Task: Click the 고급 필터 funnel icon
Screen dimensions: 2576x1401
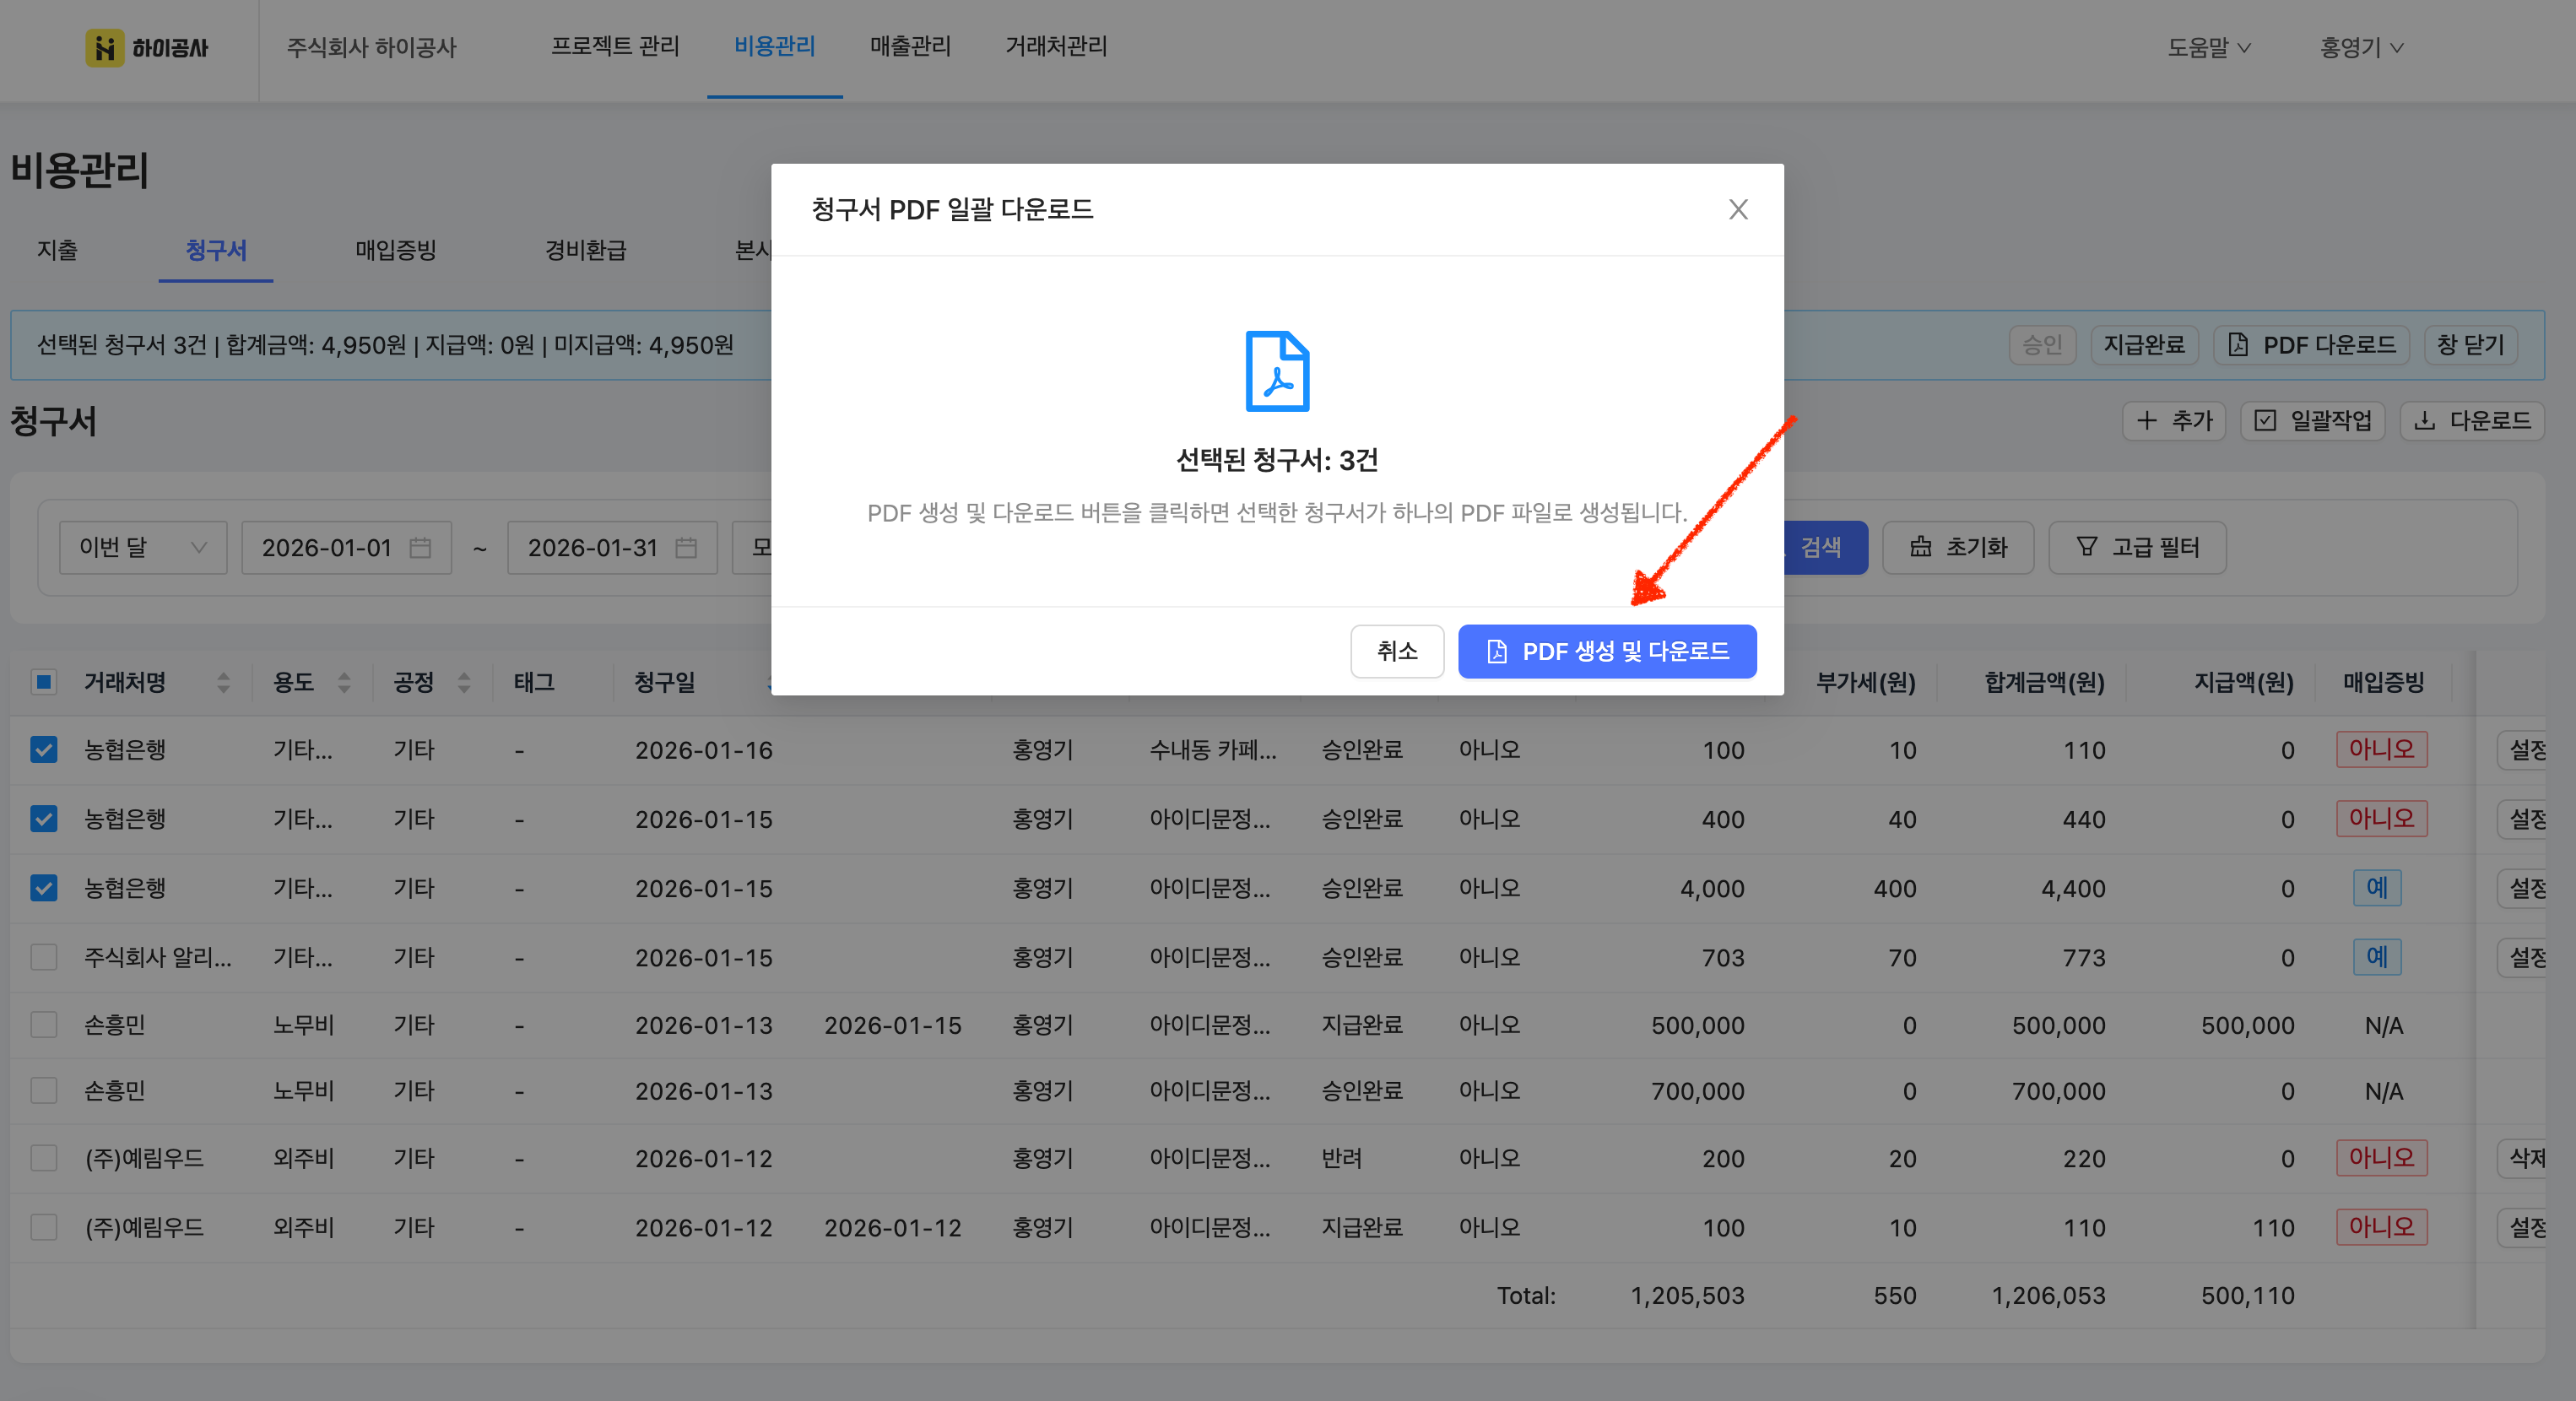Action: click(2086, 547)
